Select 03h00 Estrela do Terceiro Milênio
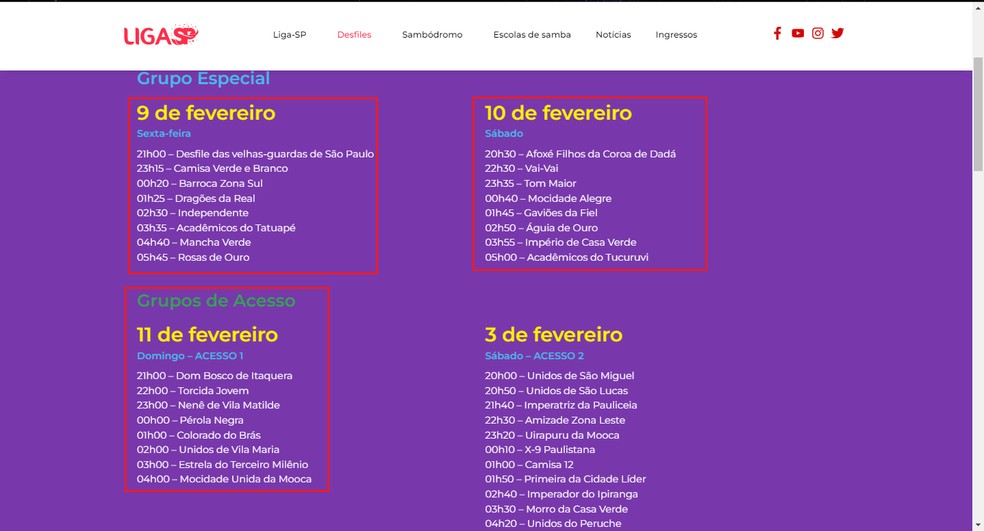Viewport: 984px width, 531px height. 223,464
